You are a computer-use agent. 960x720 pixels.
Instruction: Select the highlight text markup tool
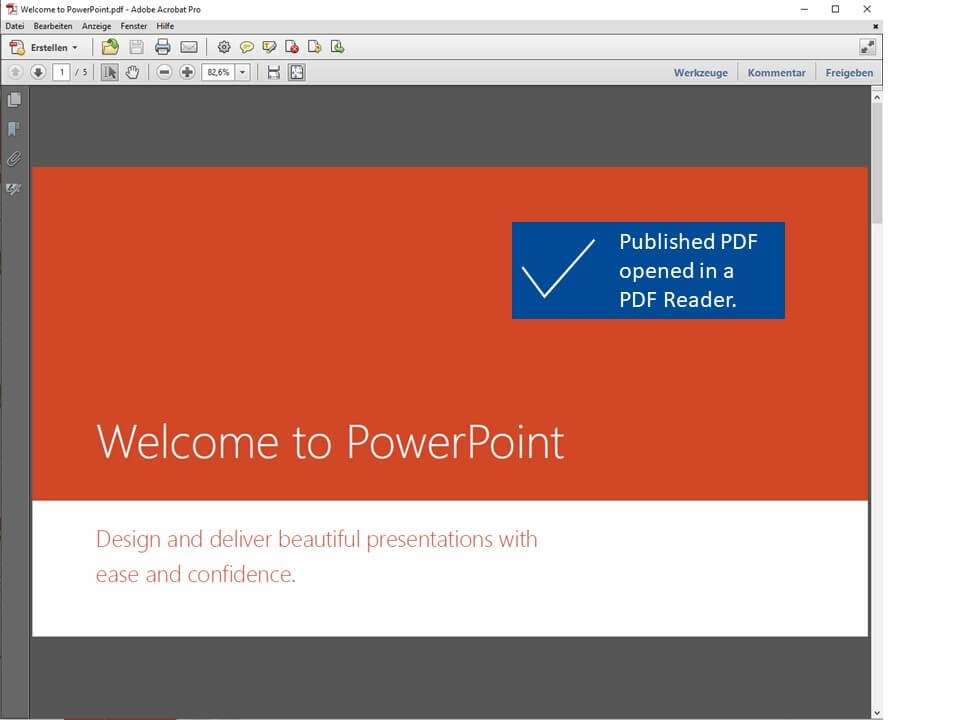[x=269, y=47]
